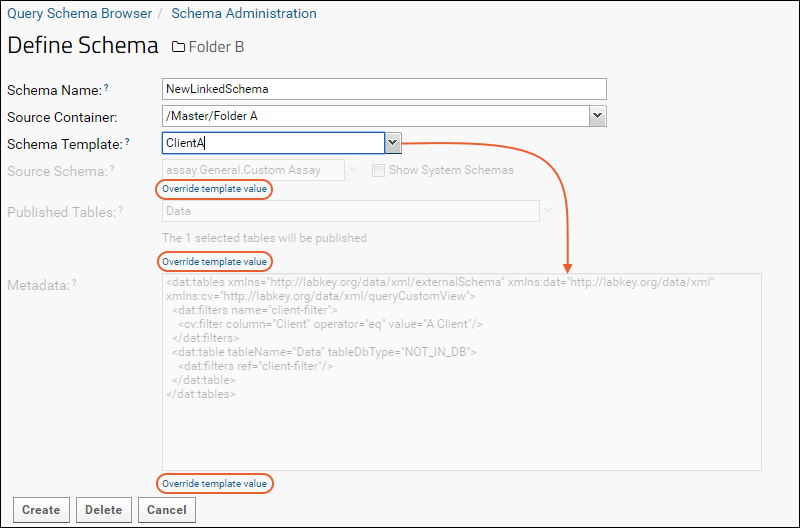Go to Query Schema Browser breadcrumb
800x528 pixels.
pyautogui.click(x=80, y=13)
